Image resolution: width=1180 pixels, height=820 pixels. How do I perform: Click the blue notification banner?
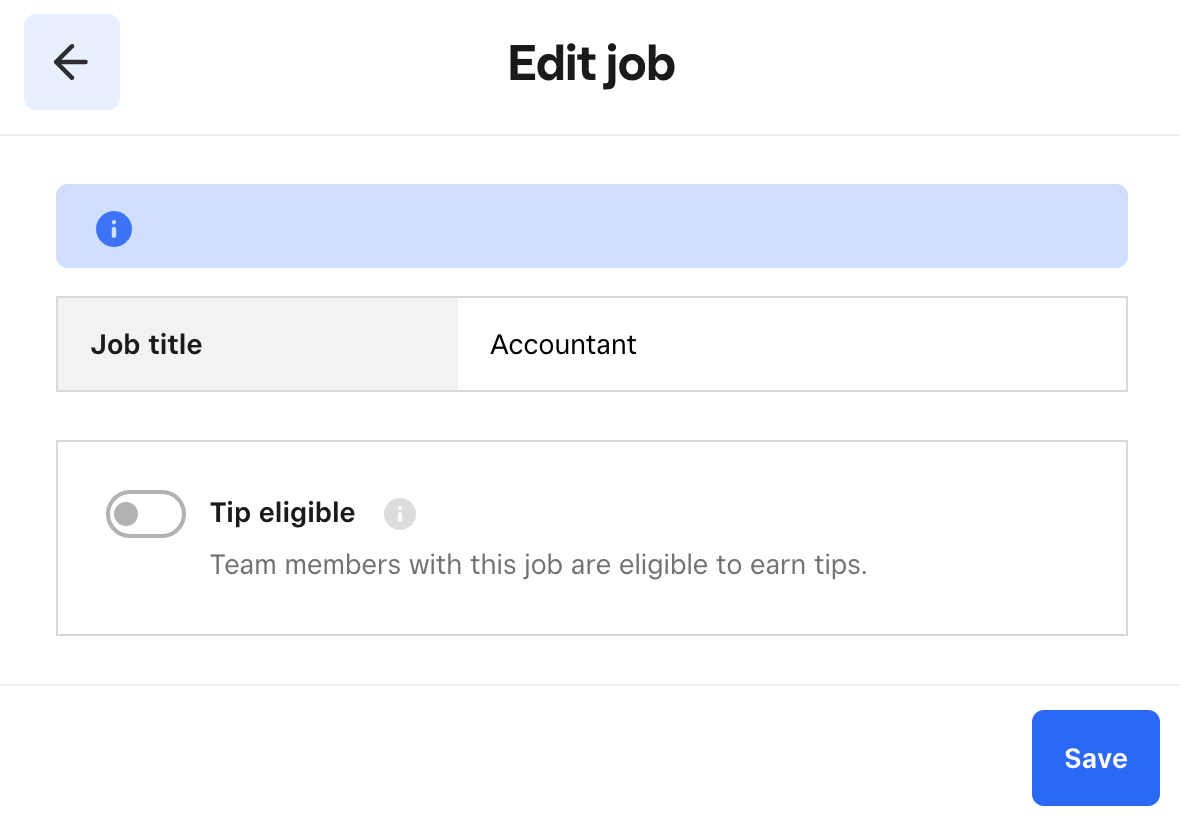coord(591,227)
